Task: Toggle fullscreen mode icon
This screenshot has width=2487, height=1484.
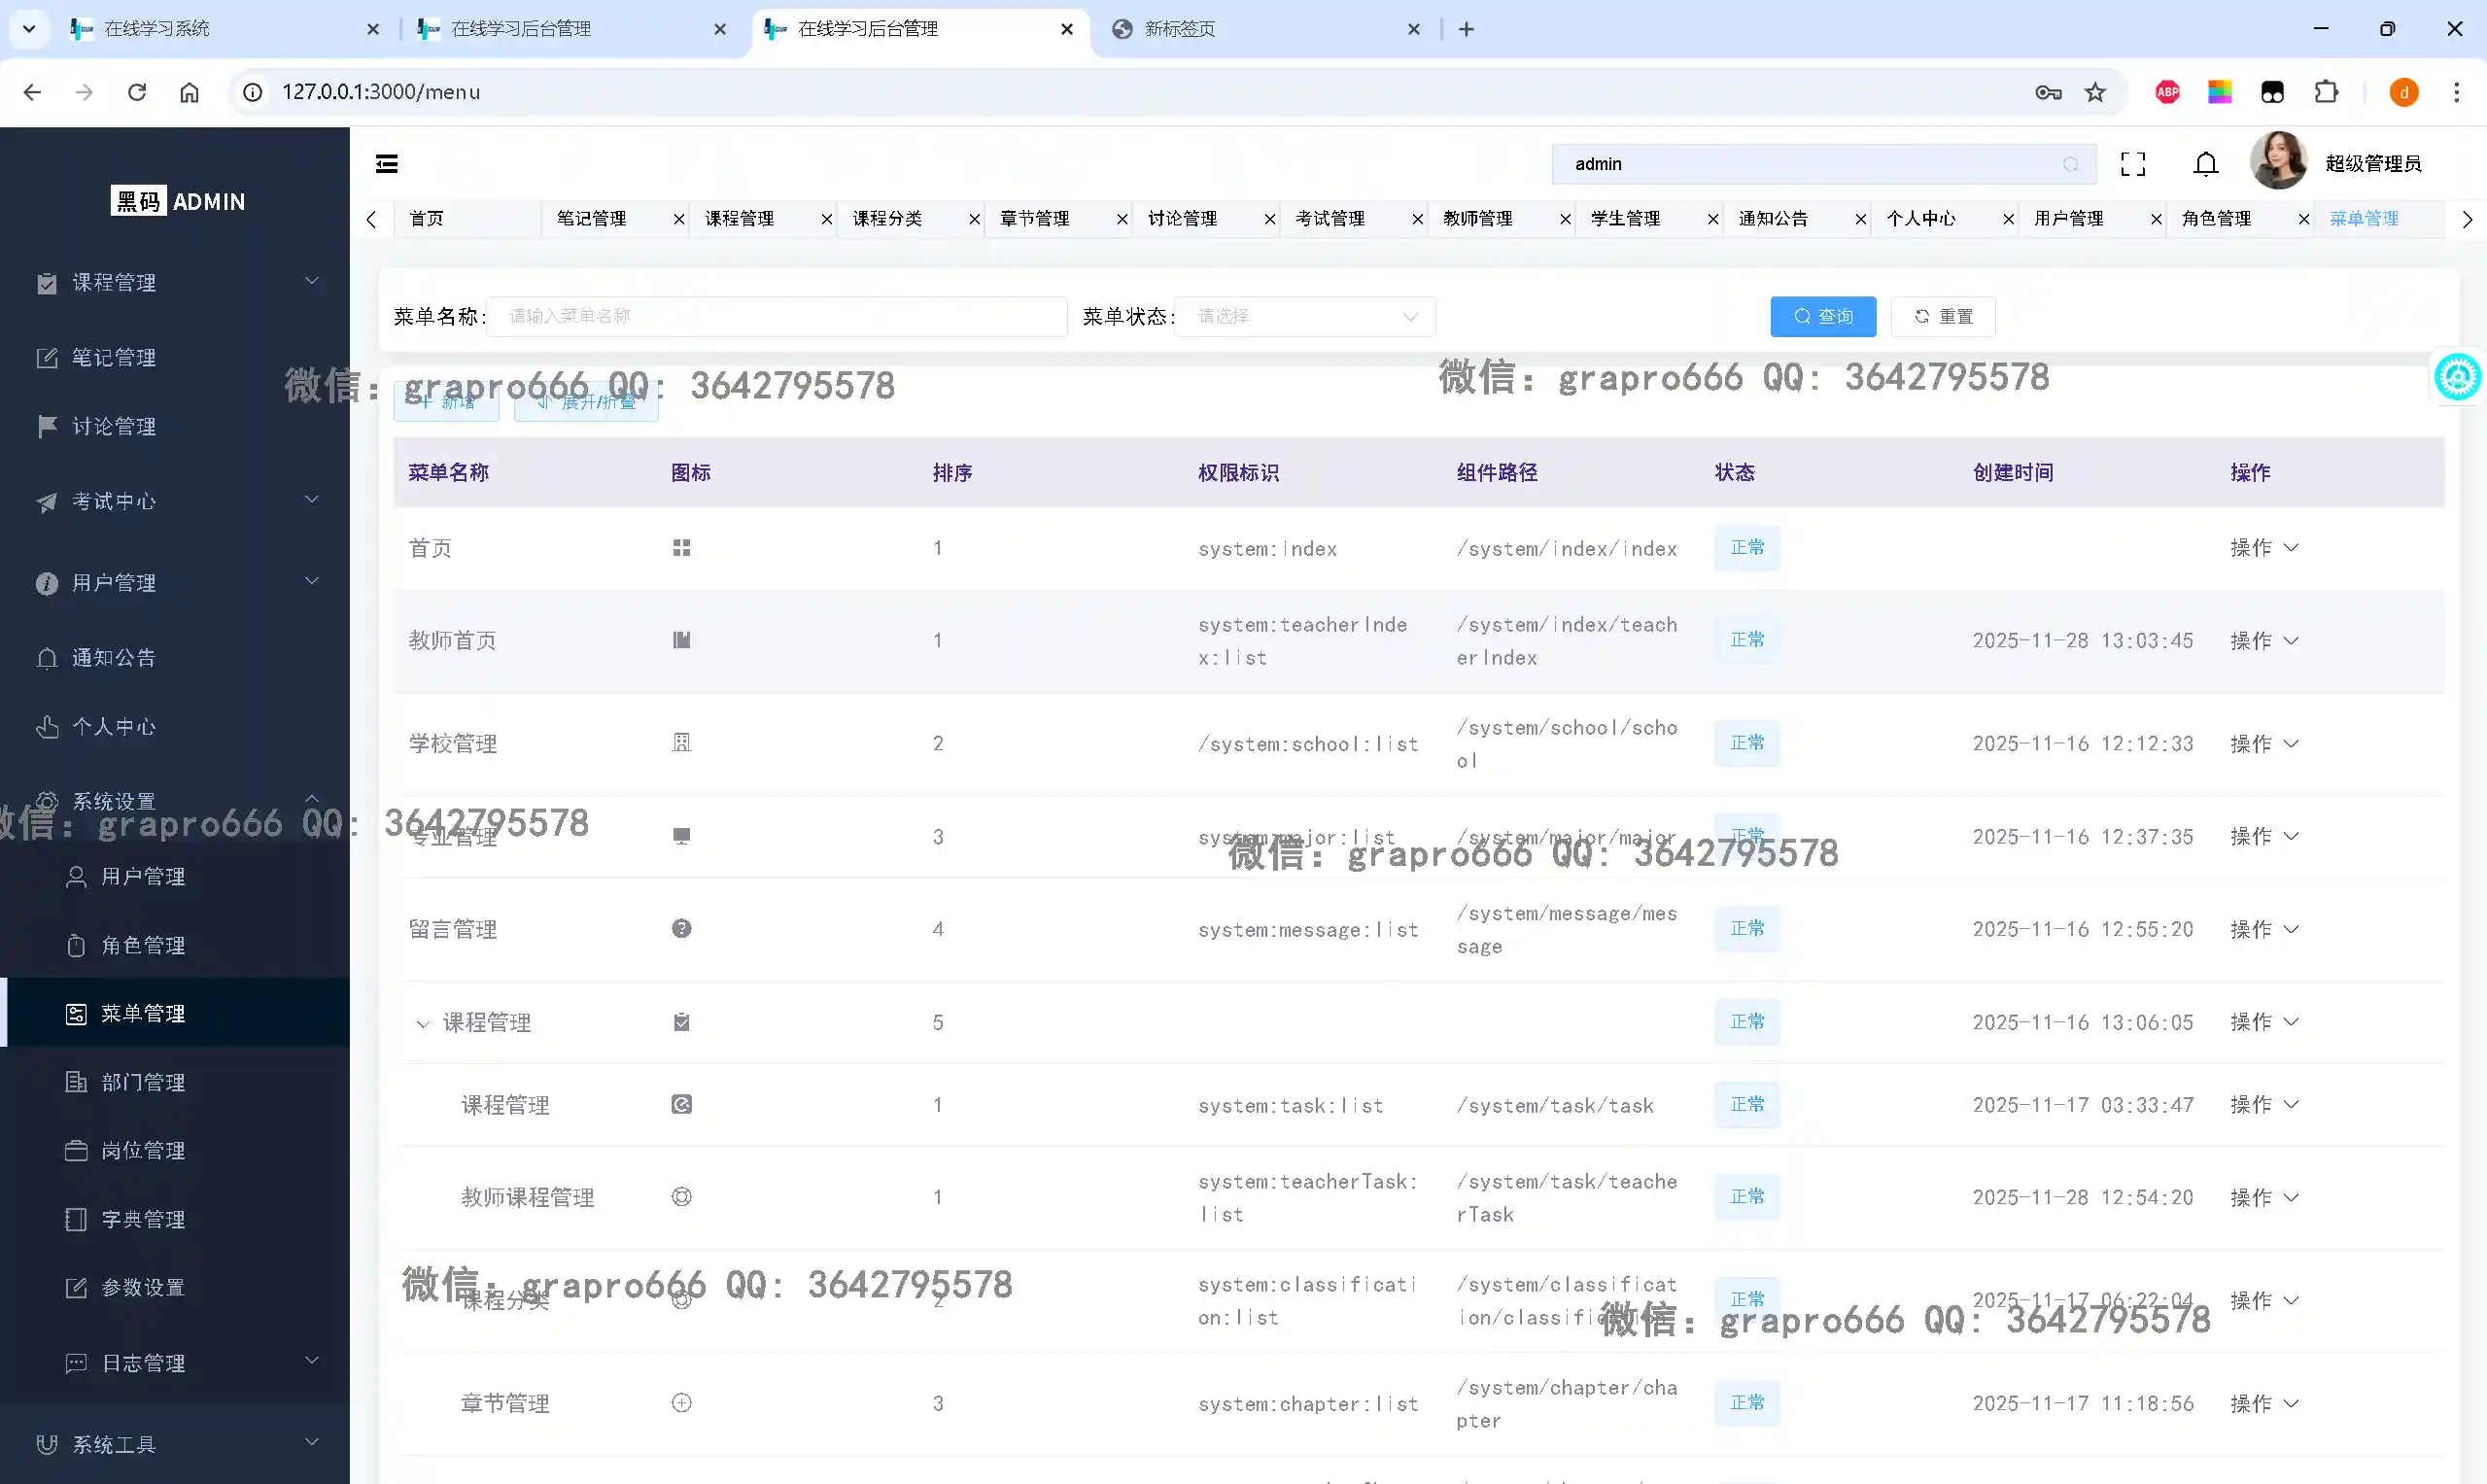Action: (x=2133, y=164)
